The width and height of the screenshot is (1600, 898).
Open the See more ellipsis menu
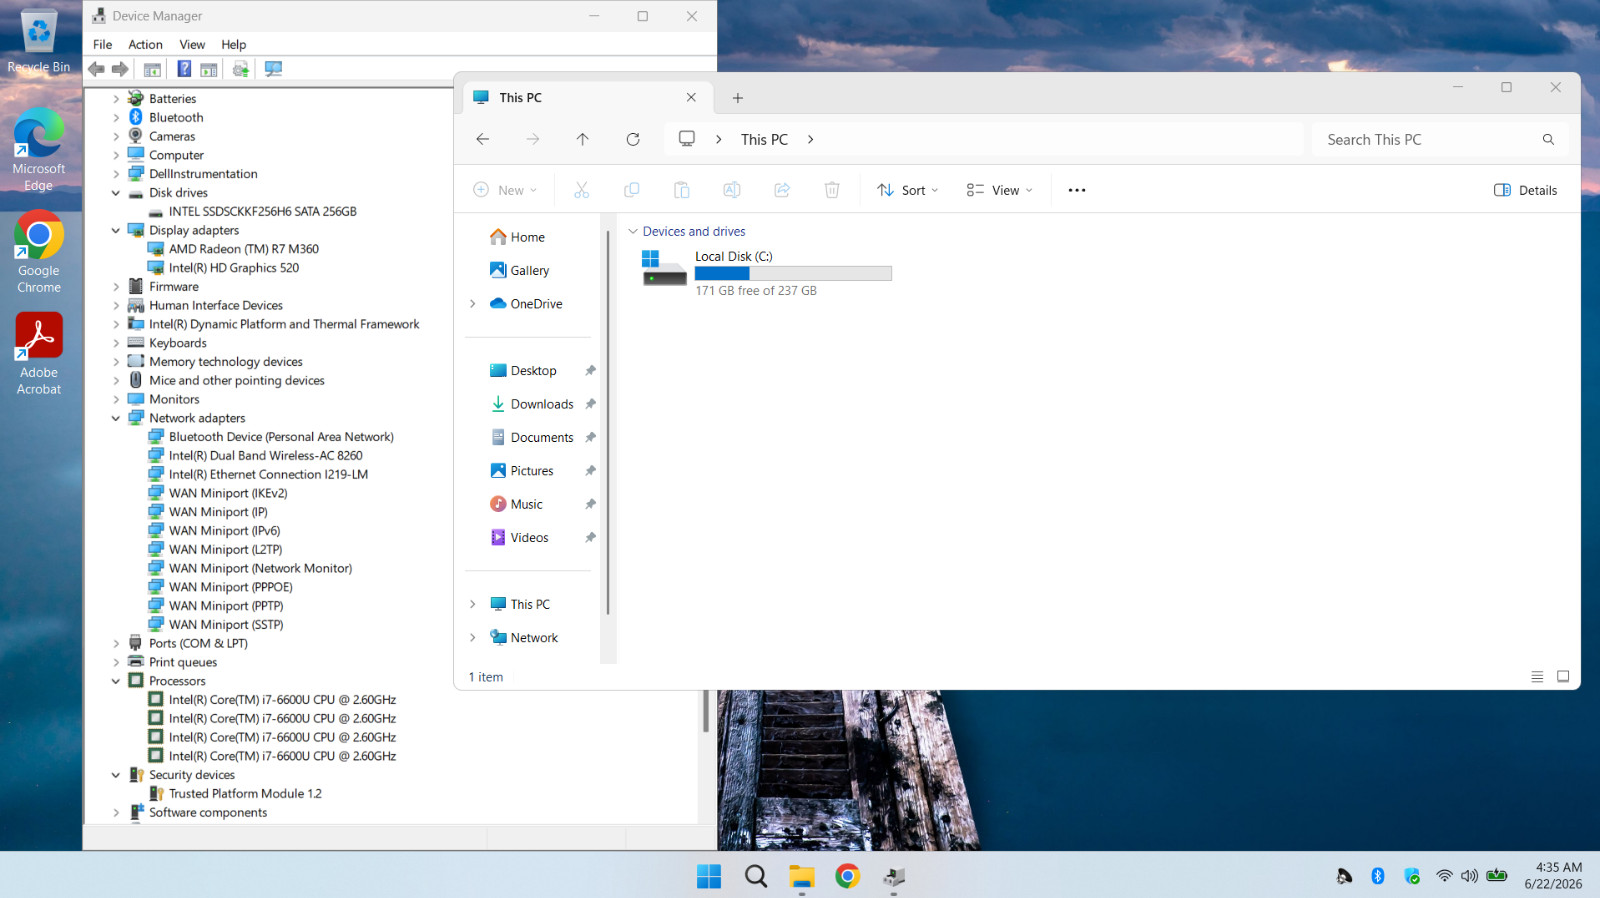click(x=1077, y=190)
